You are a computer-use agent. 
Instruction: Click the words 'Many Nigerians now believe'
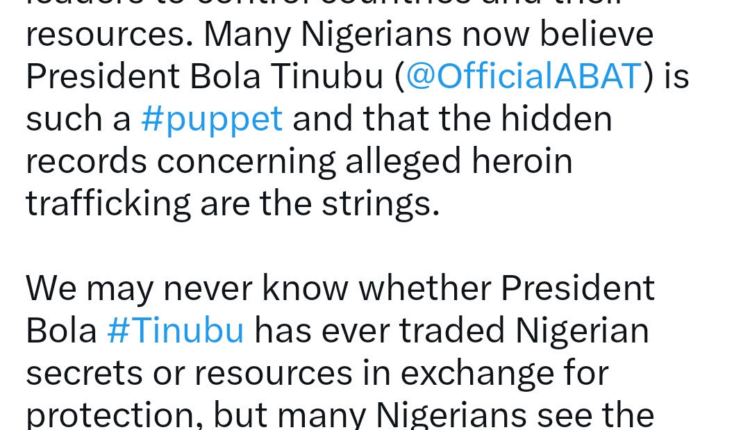(x=429, y=35)
